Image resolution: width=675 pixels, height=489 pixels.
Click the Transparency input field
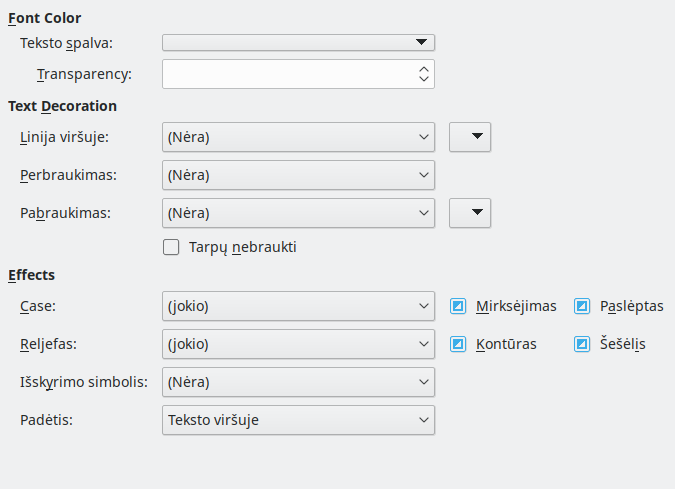[x=288, y=74]
